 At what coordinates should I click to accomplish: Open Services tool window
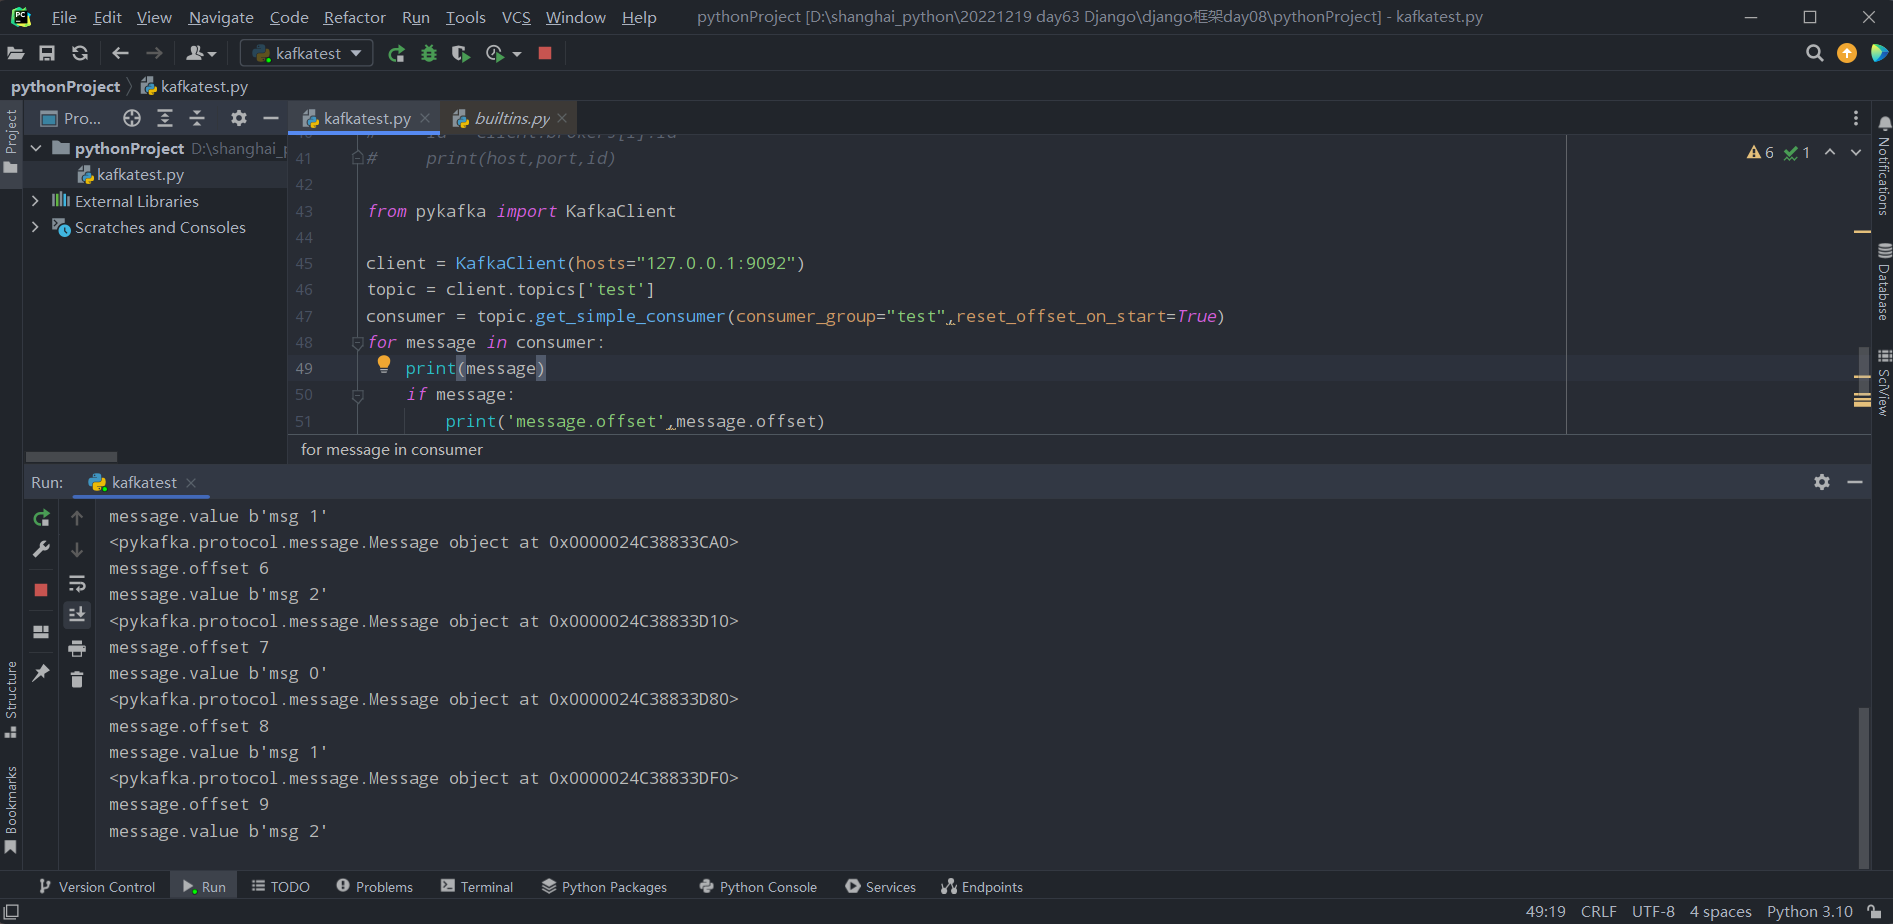(880, 887)
